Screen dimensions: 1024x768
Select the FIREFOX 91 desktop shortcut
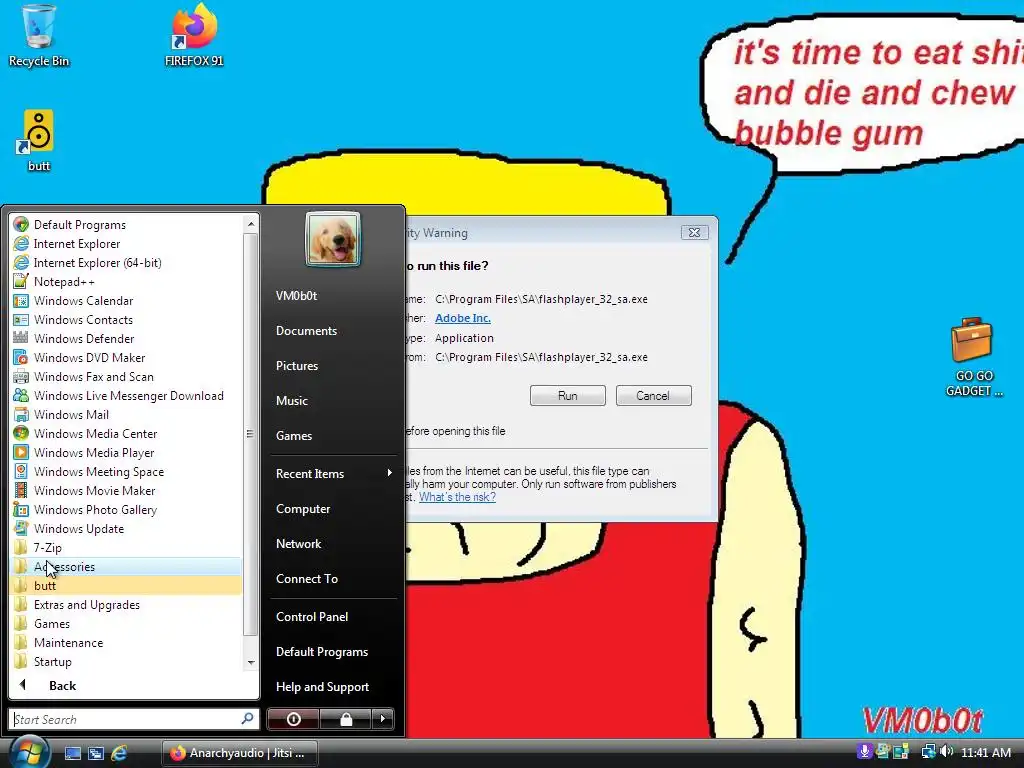[194, 36]
